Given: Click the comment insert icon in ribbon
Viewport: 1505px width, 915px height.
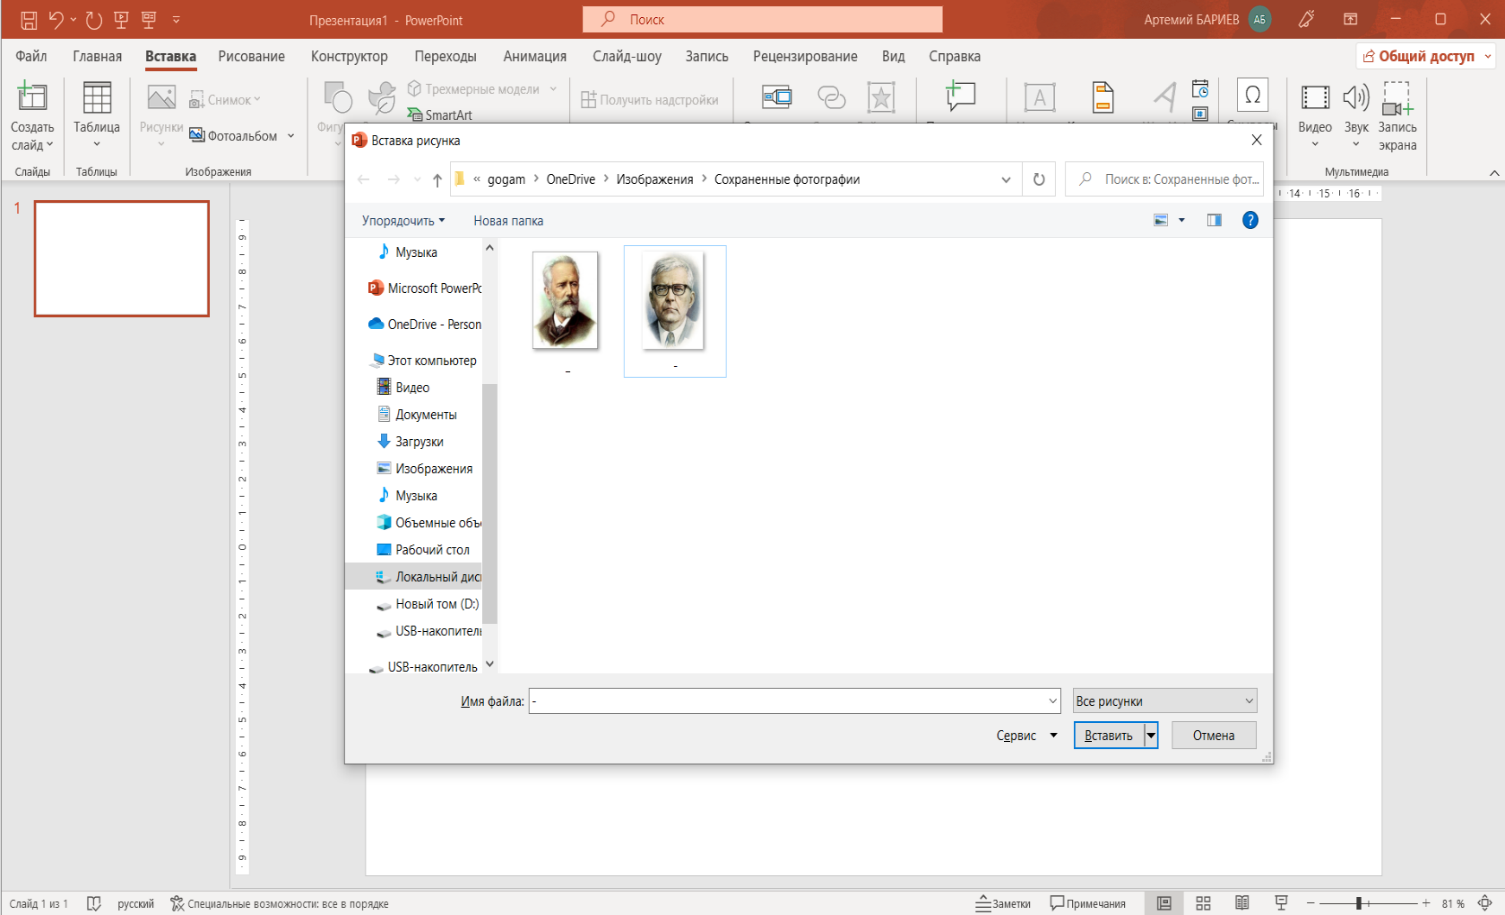Looking at the screenshot, I should tap(960, 97).
